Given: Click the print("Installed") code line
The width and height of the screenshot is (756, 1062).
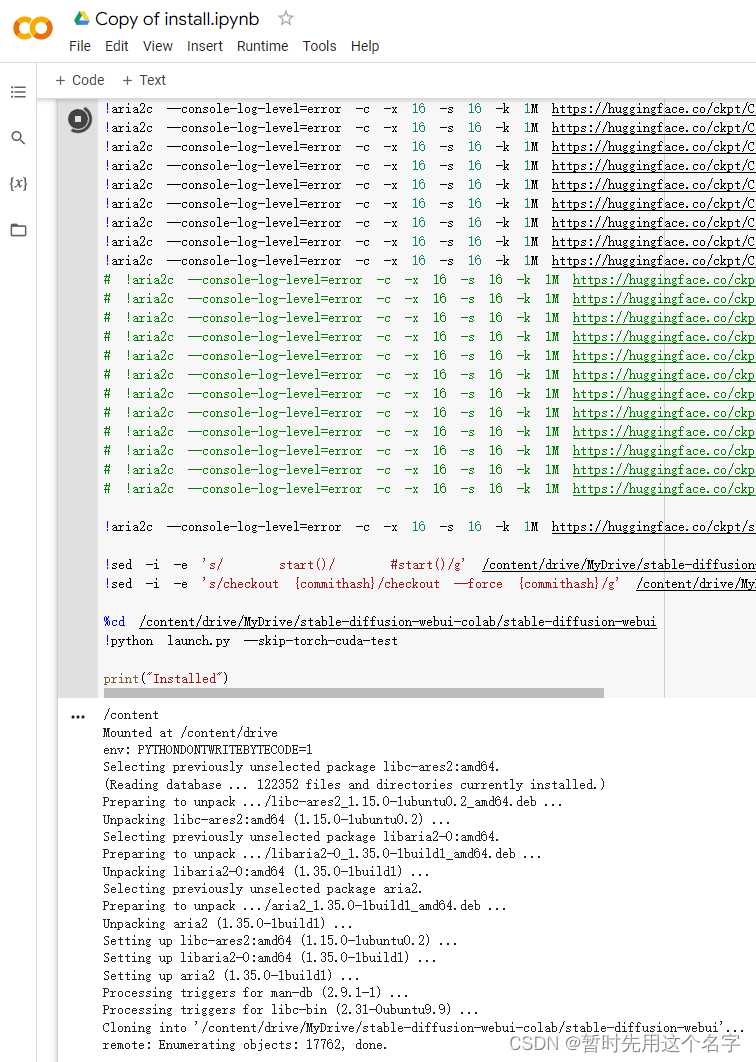Looking at the screenshot, I should click(x=166, y=679).
